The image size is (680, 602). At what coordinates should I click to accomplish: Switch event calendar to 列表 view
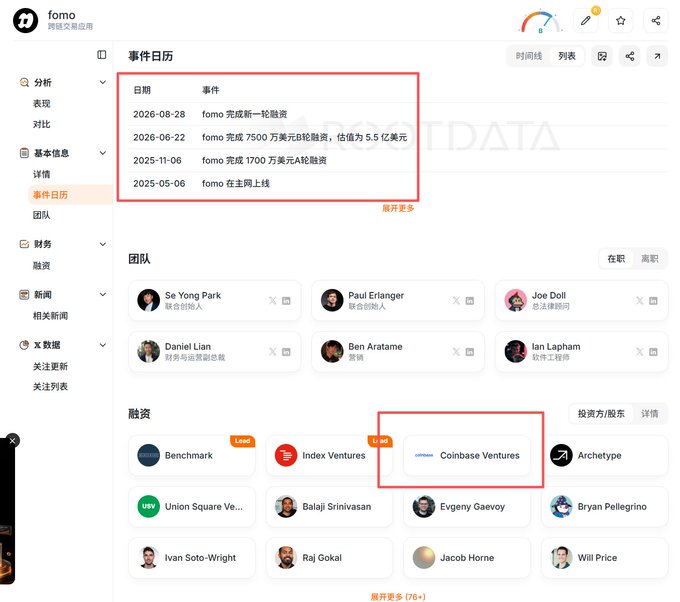(566, 56)
